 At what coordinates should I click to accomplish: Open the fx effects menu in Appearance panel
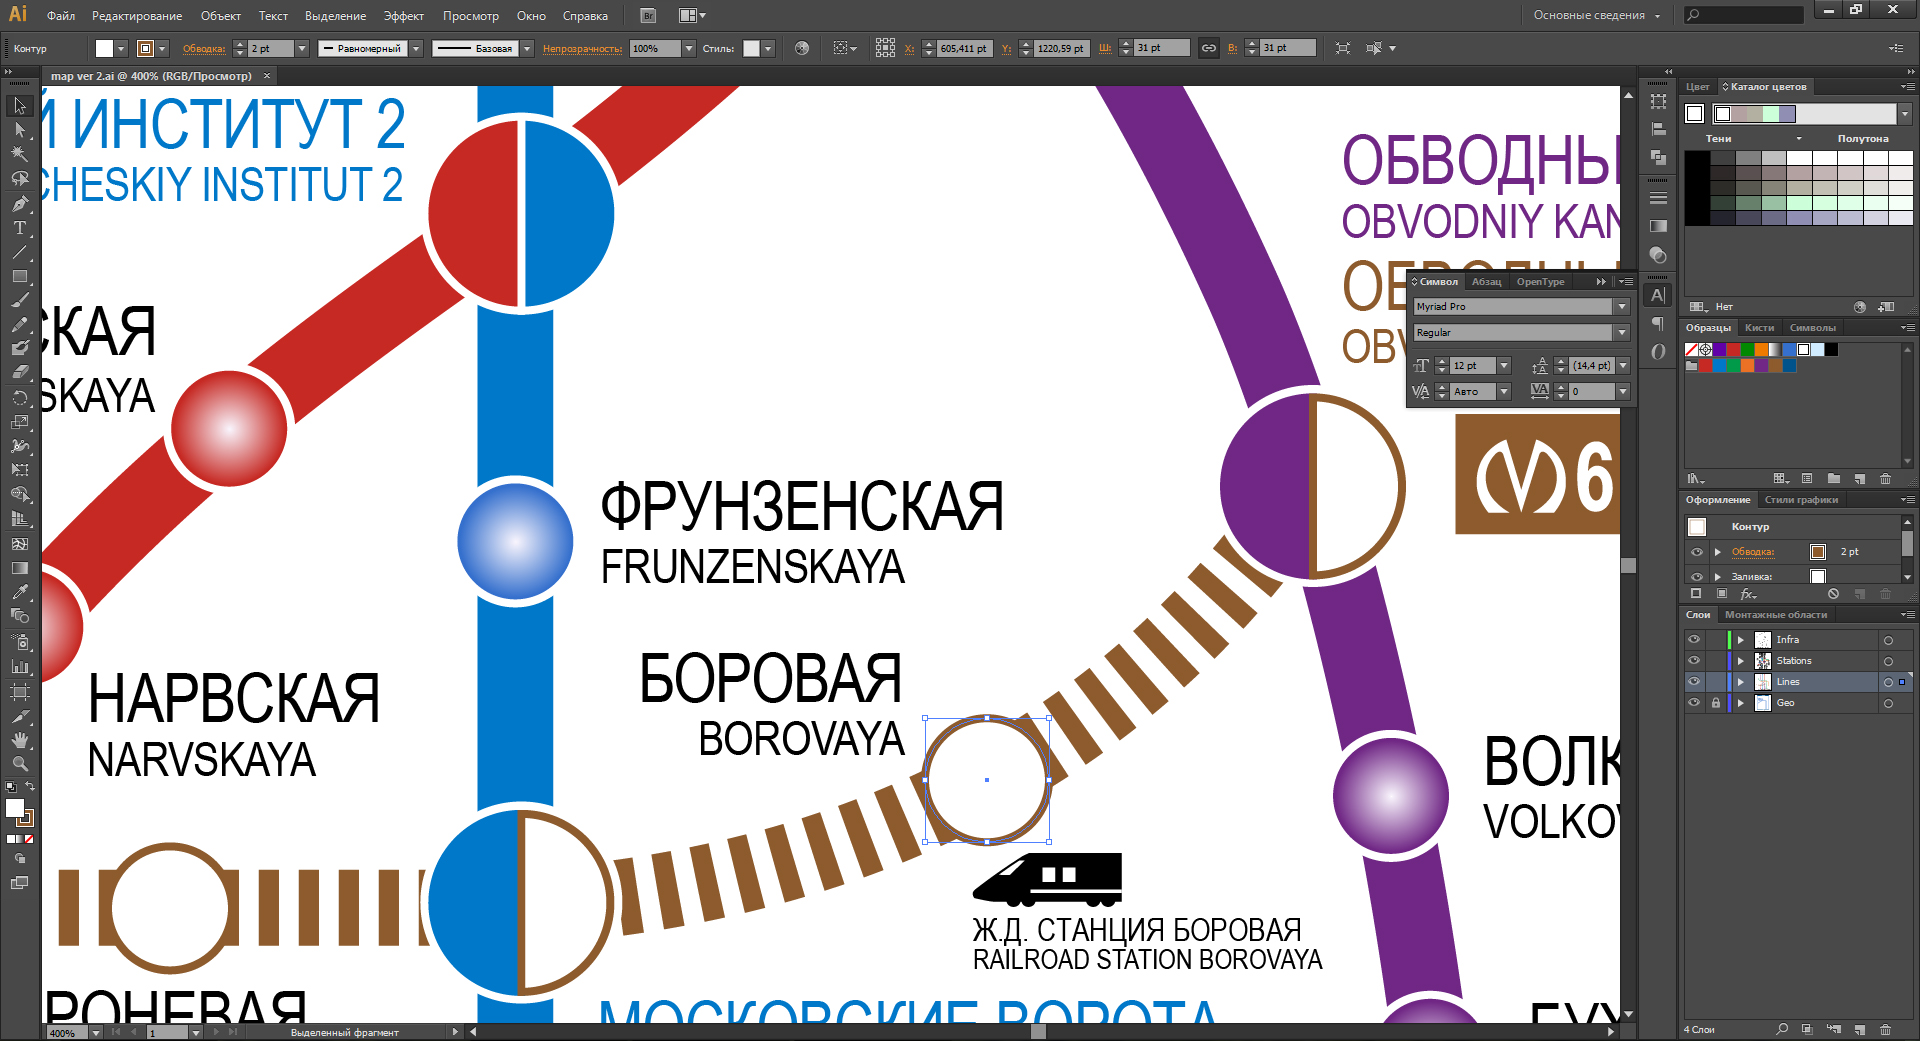(1747, 594)
